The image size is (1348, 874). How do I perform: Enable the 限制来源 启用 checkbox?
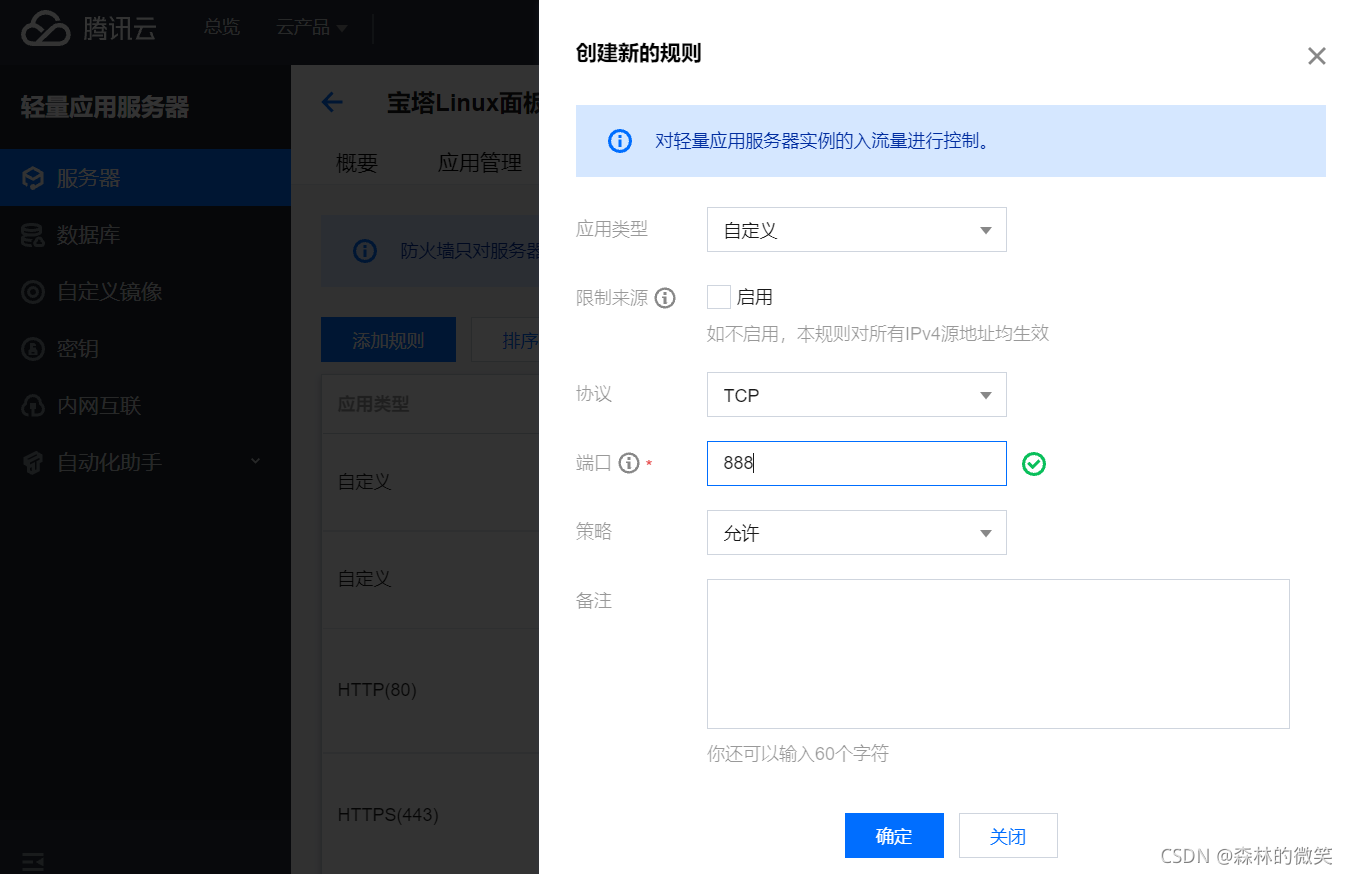[719, 297]
